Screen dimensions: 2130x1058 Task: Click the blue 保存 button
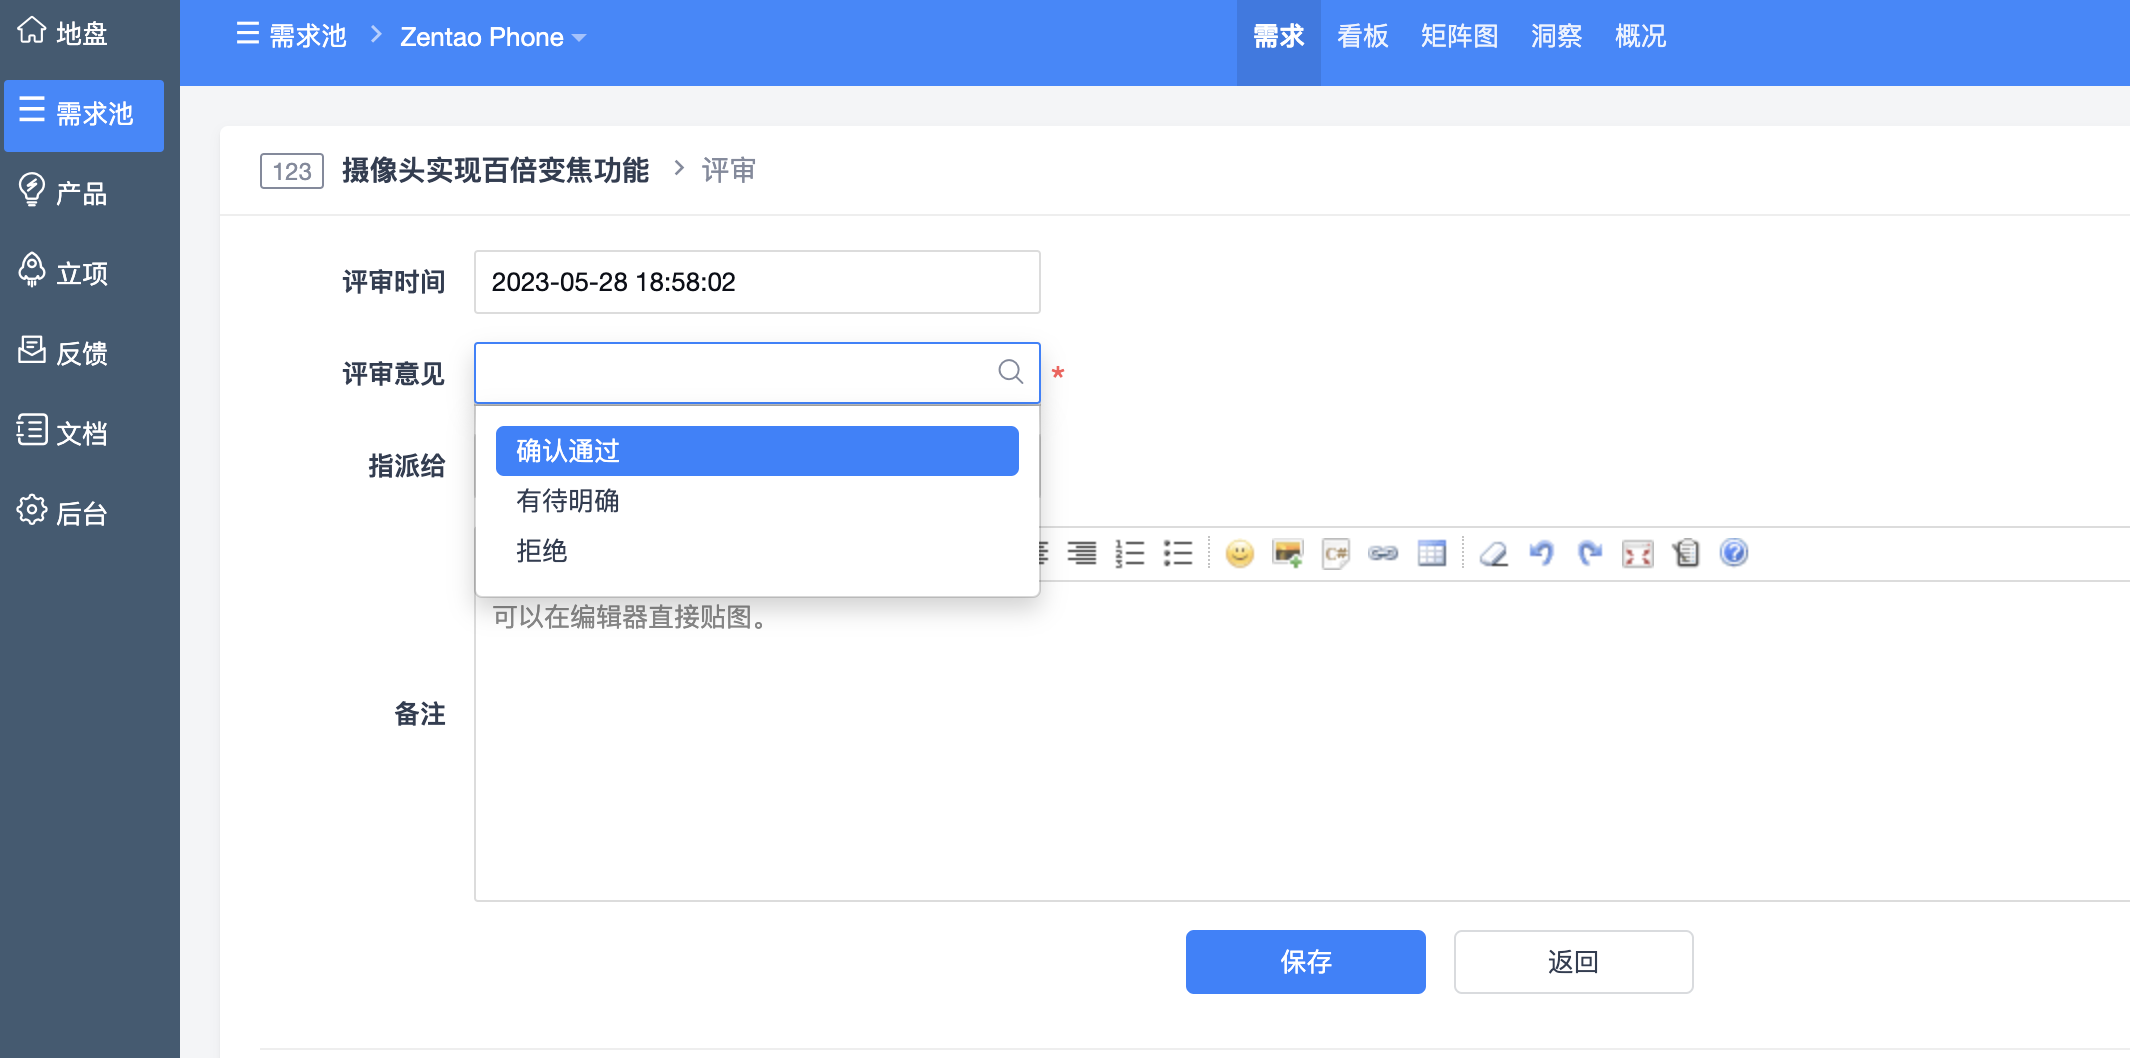click(1305, 962)
